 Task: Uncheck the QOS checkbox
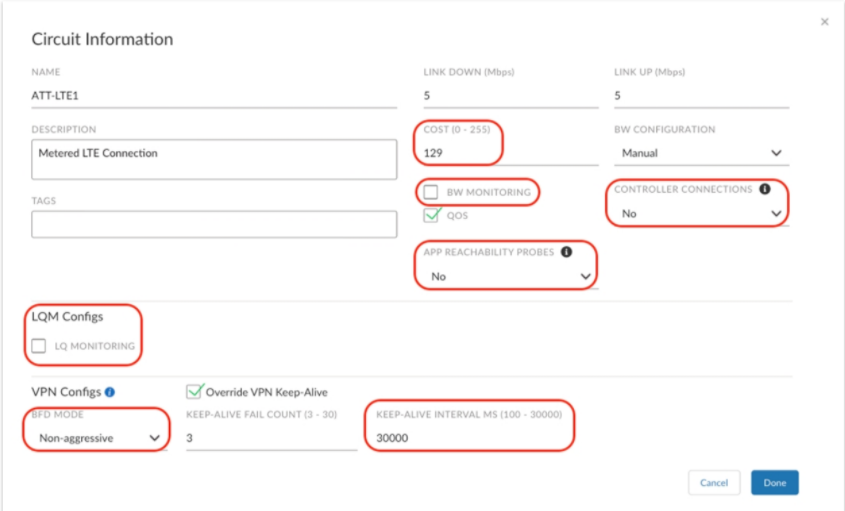[x=431, y=214]
